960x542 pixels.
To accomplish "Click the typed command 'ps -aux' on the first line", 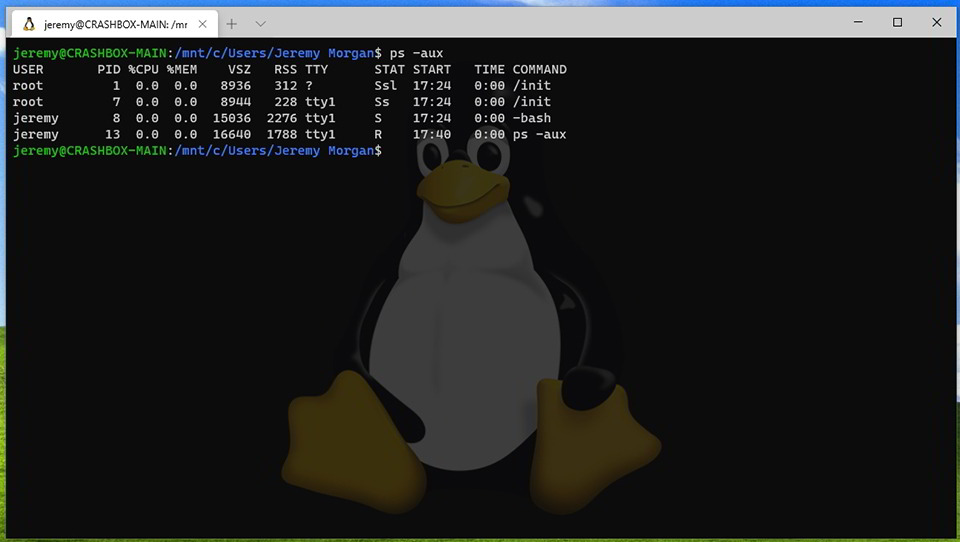I will [x=416, y=53].
